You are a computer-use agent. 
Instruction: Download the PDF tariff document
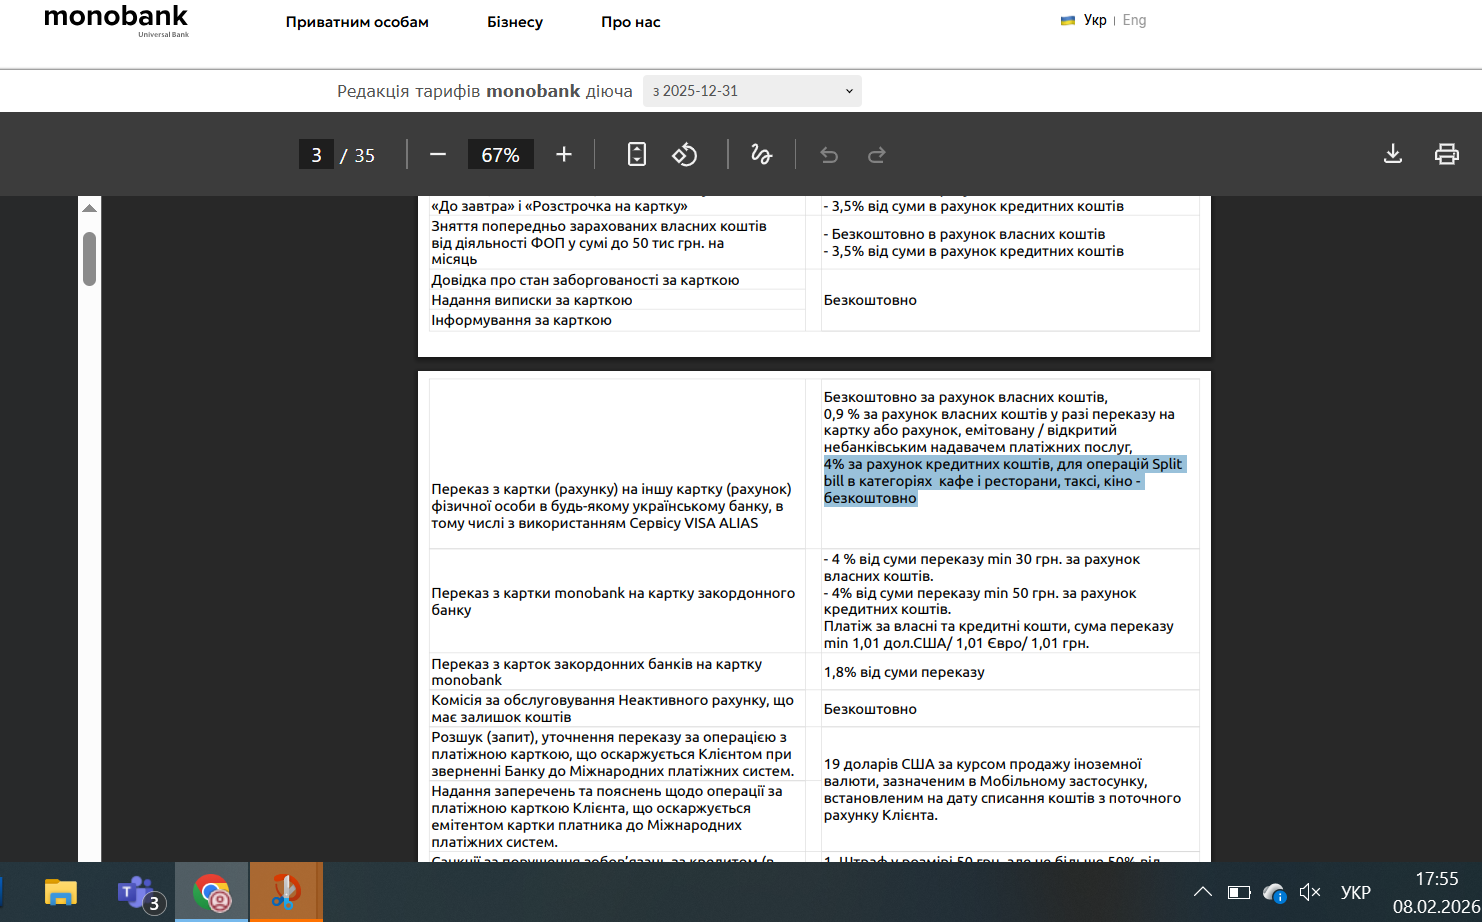1393,154
